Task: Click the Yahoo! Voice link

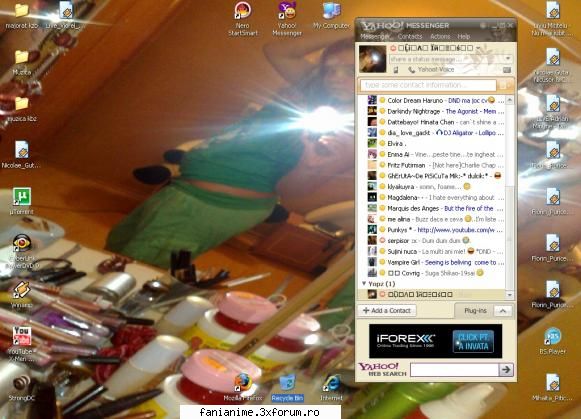Action: pos(436,70)
